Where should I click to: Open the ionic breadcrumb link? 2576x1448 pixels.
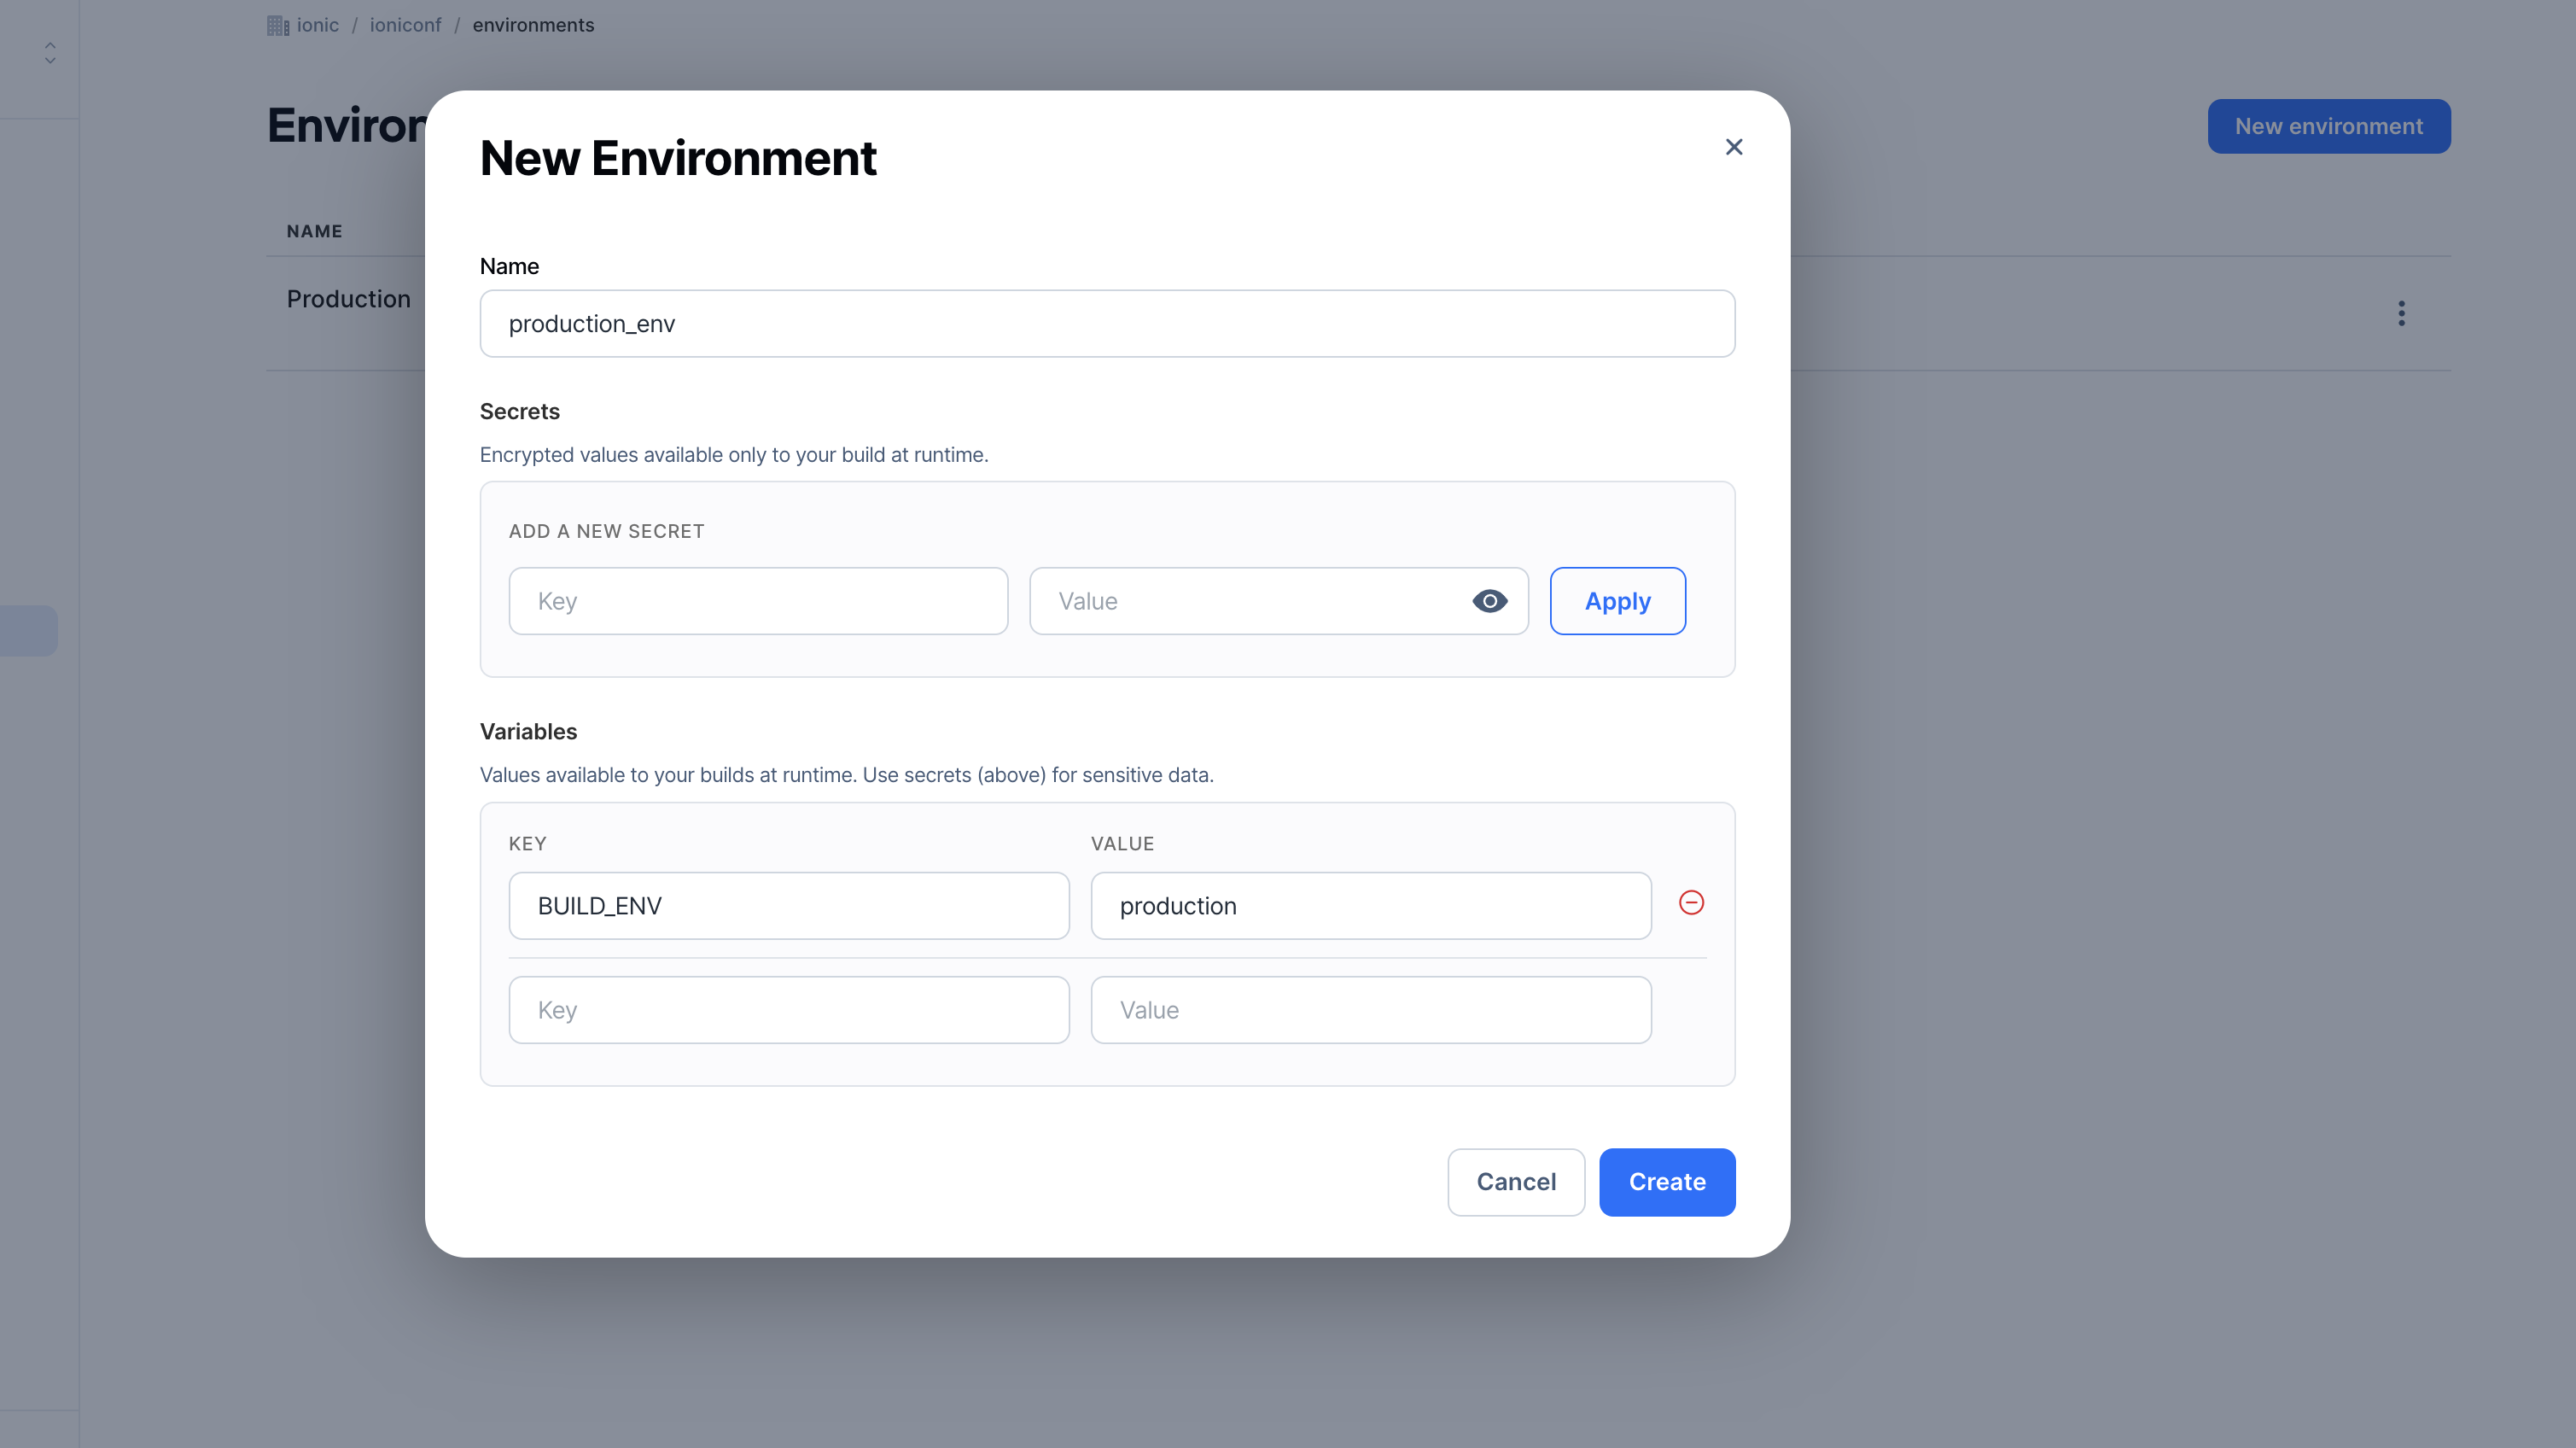click(317, 24)
